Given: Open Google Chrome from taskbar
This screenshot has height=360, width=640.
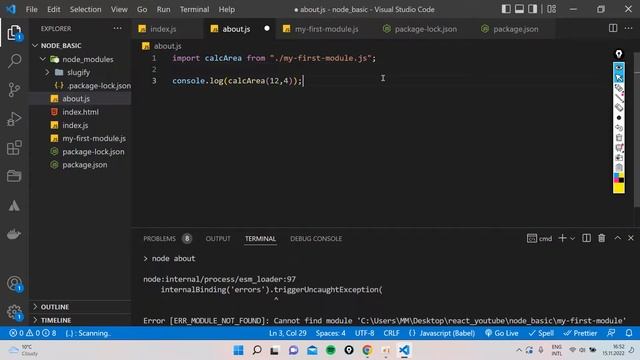Looking at the screenshot, I should pyautogui.click(x=367, y=350).
